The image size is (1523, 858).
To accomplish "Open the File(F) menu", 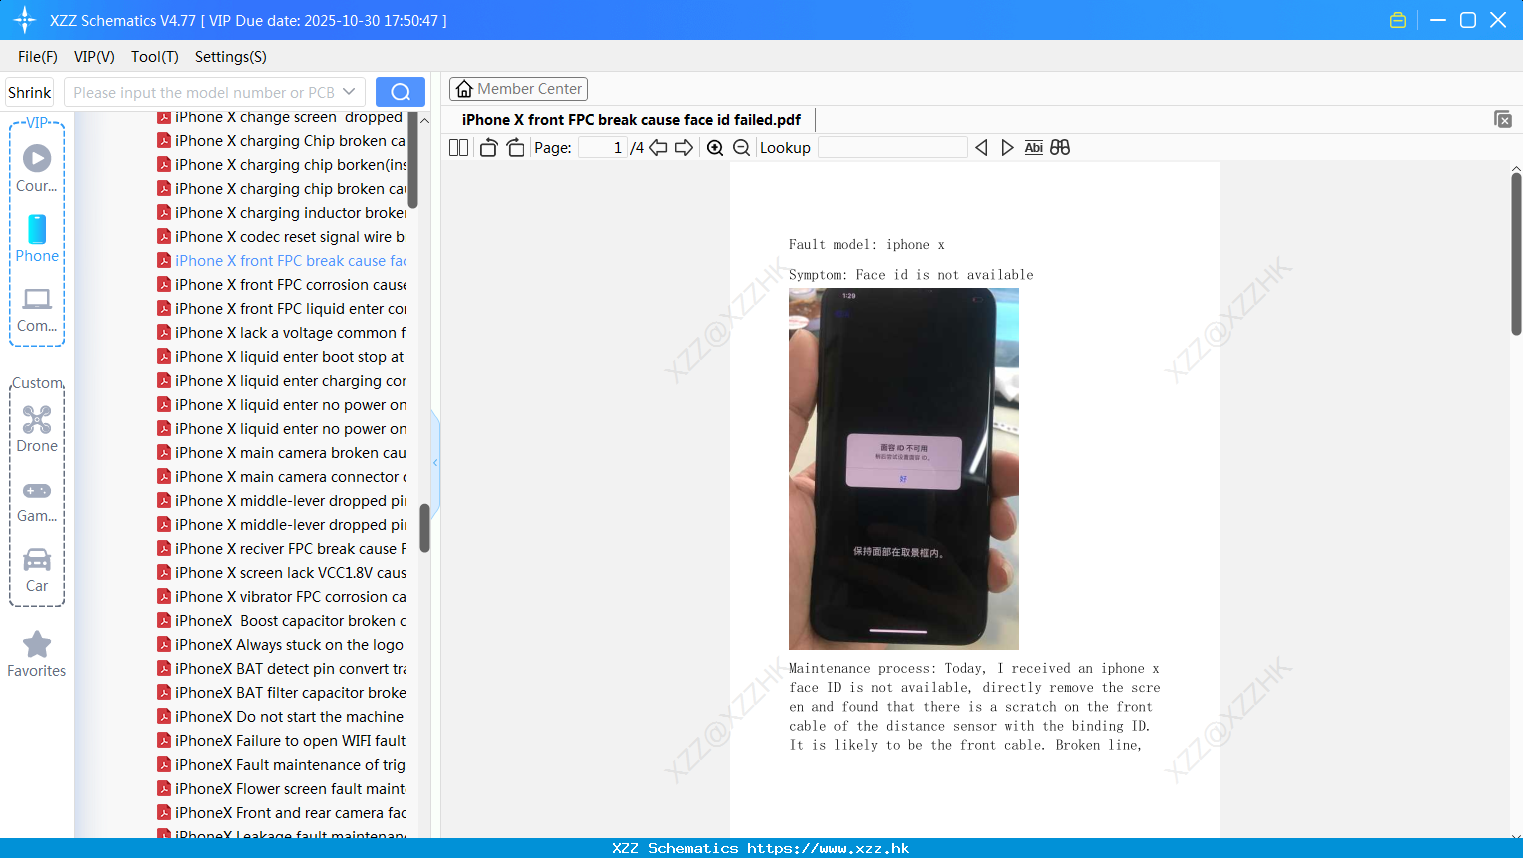I will (38, 57).
